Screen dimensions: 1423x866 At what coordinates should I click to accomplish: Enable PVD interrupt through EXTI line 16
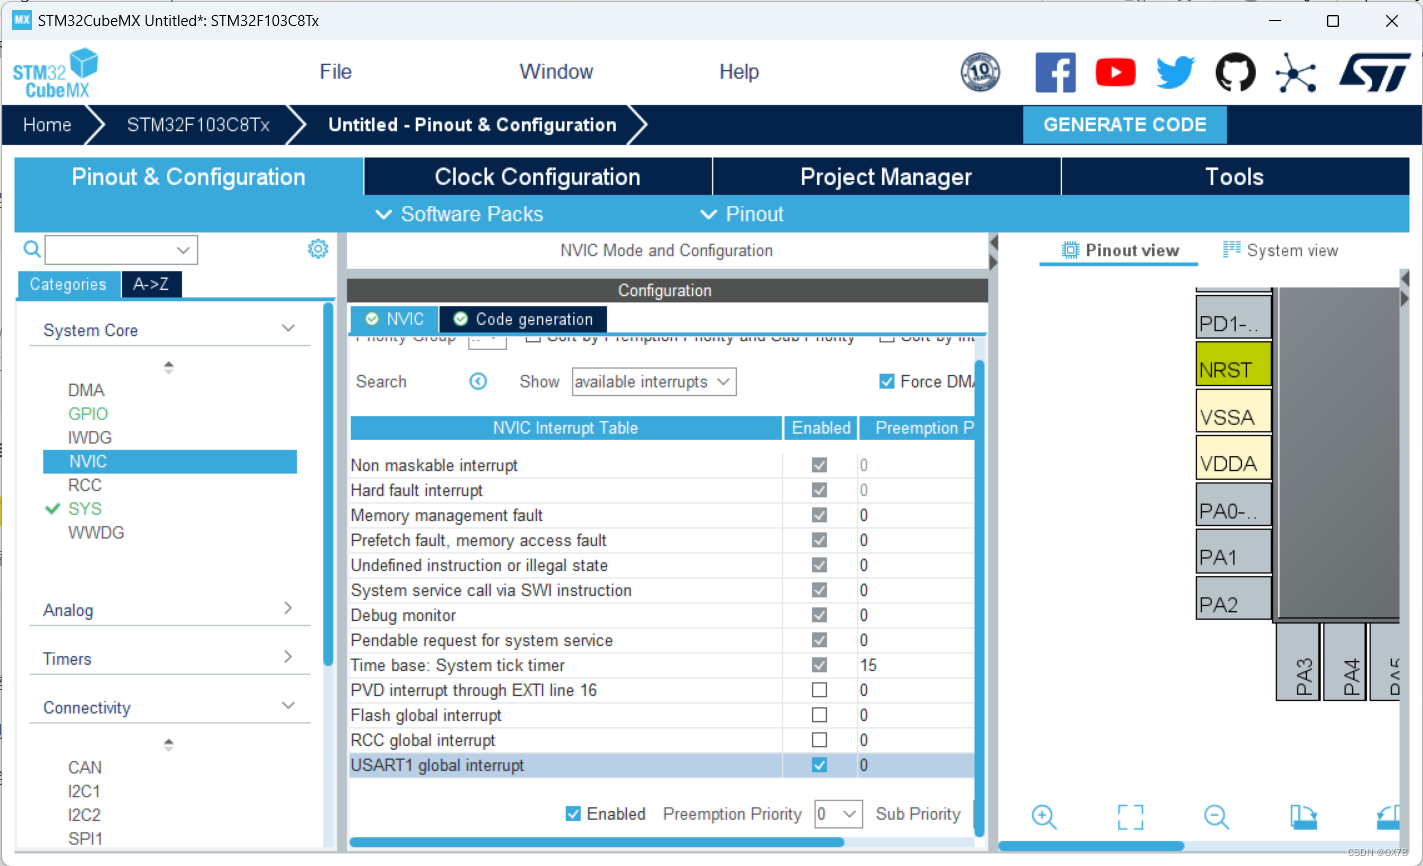point(819,690)
